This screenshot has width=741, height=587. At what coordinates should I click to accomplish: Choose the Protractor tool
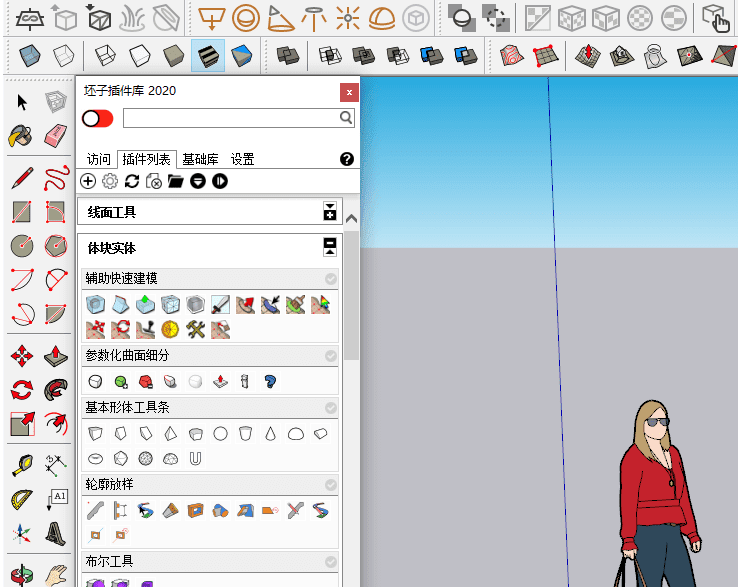point(22,499)
